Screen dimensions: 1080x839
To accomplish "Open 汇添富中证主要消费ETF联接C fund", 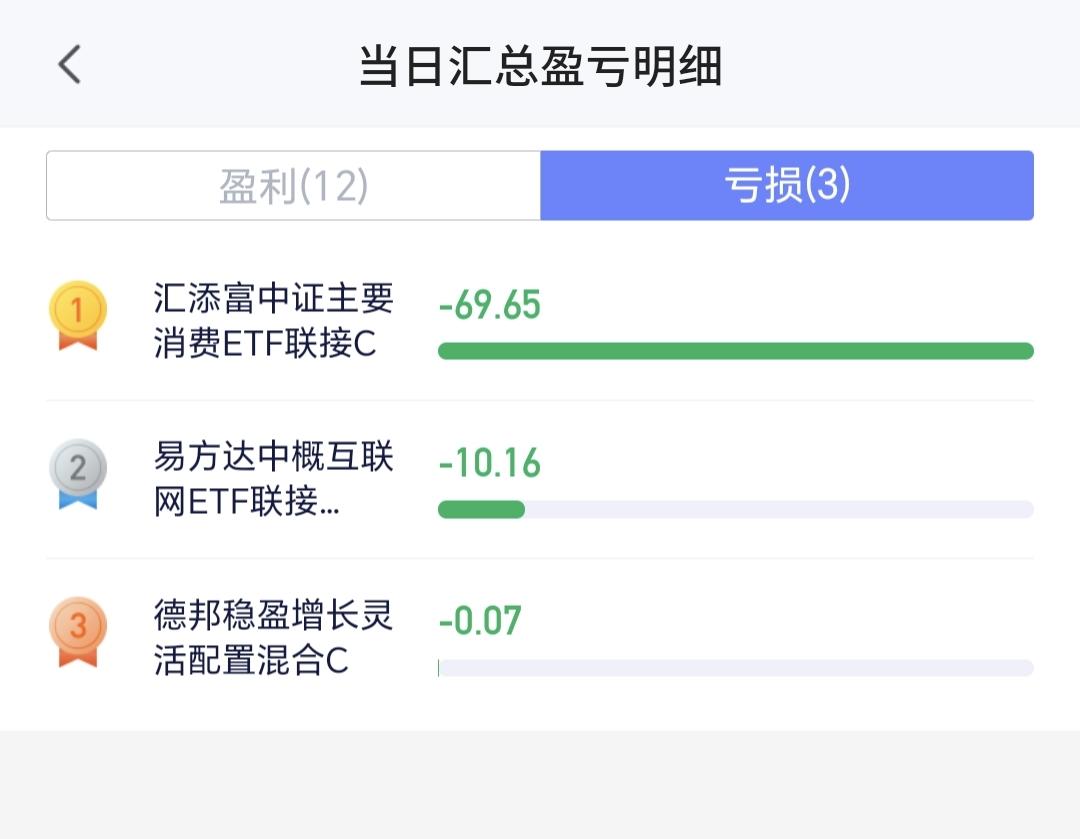I will [x=273, y=320].
